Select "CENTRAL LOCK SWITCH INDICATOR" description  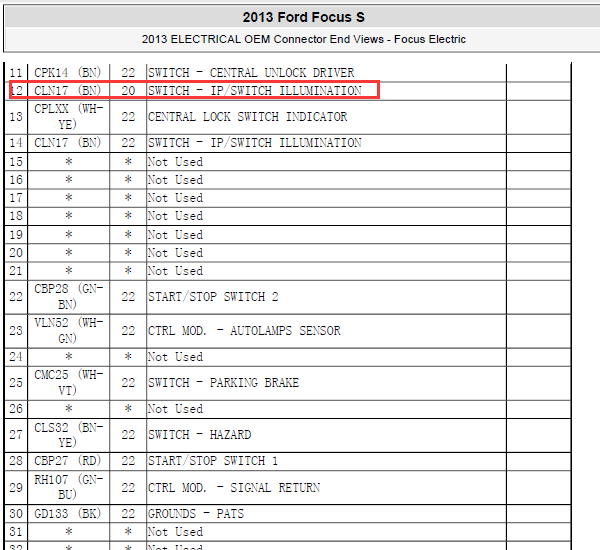(248, 116)
